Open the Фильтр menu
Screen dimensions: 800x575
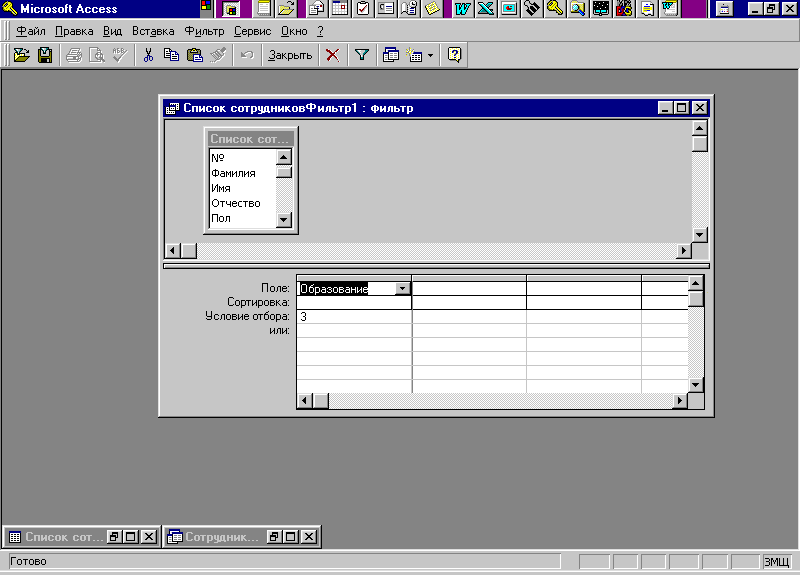(x=204, y=31)
